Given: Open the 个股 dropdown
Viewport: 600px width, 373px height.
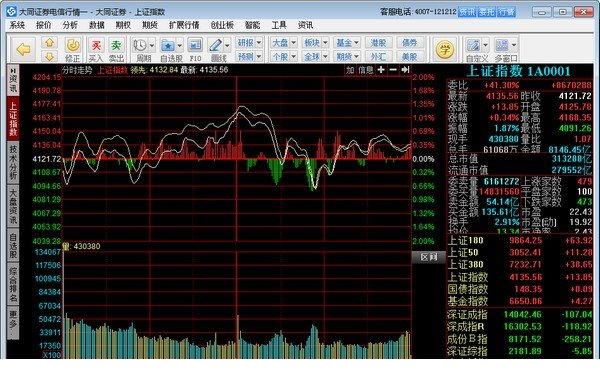Looking at the screenshot, I should 284,57.
